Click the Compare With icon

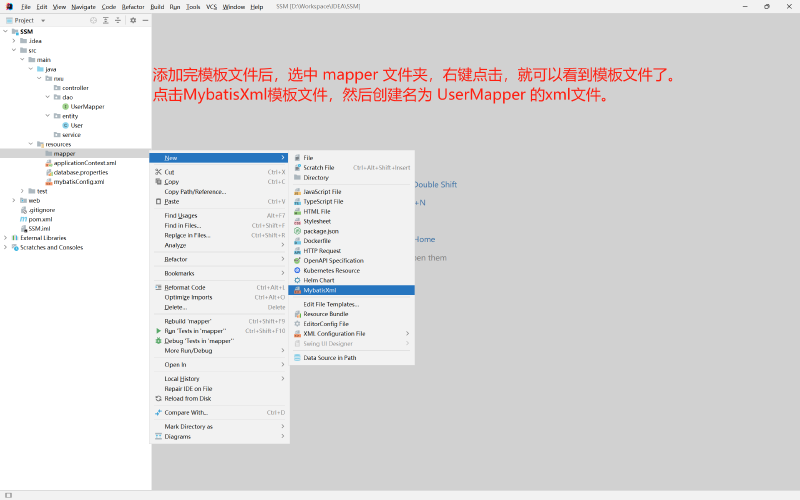click(158, 413)
